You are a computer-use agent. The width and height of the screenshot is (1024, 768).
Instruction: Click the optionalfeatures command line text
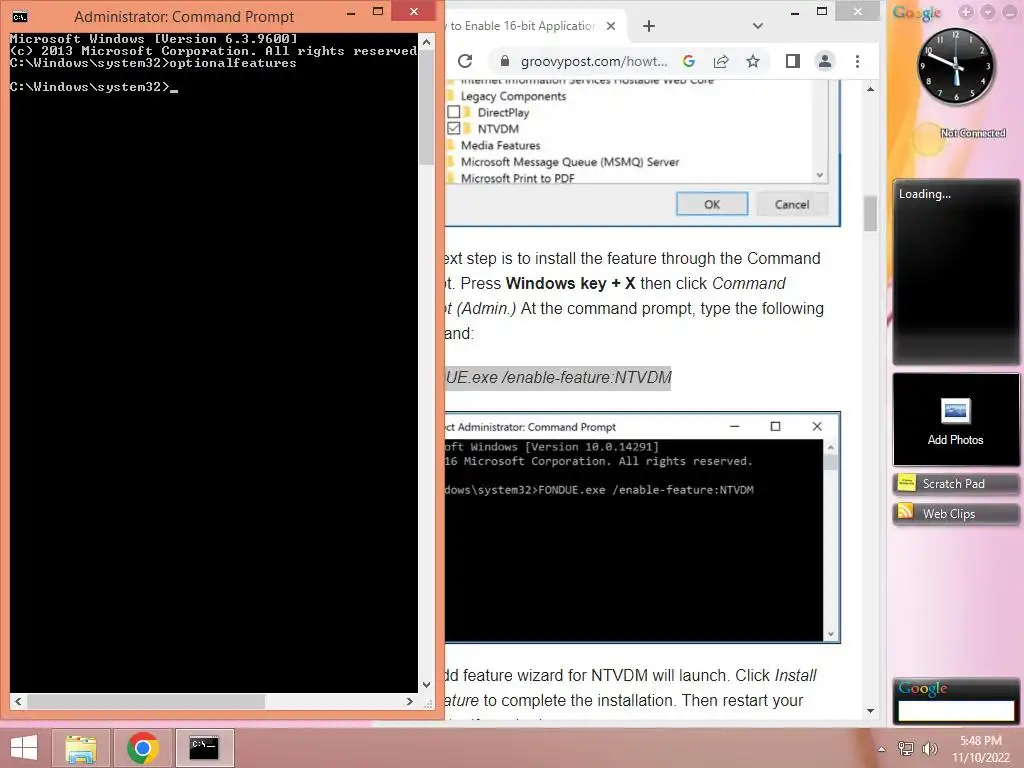coord(232,63)
